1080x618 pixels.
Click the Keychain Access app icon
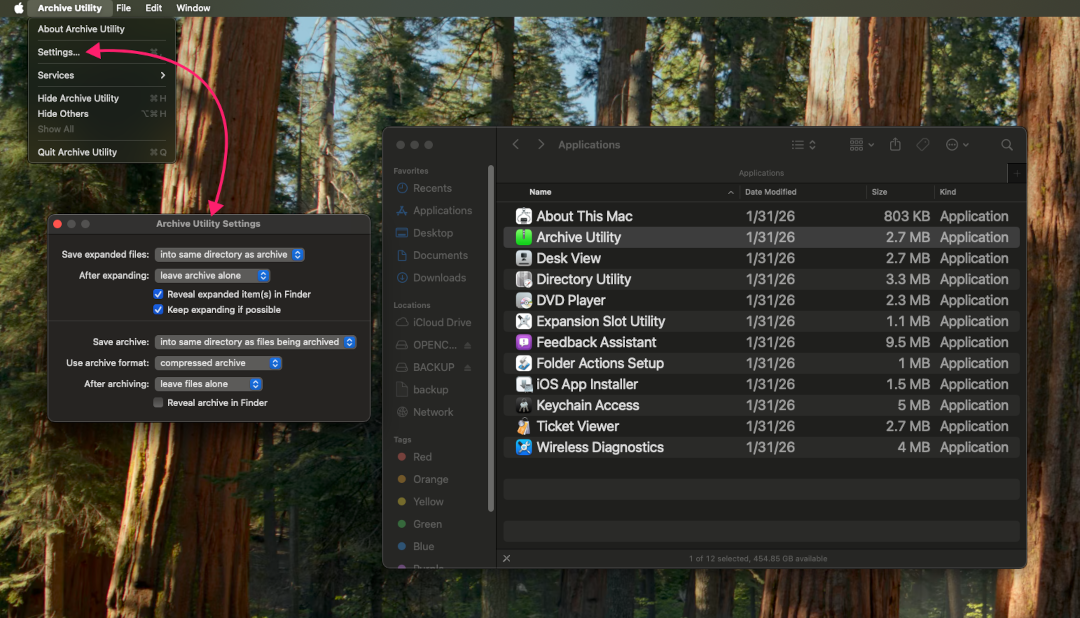[523, 405]
